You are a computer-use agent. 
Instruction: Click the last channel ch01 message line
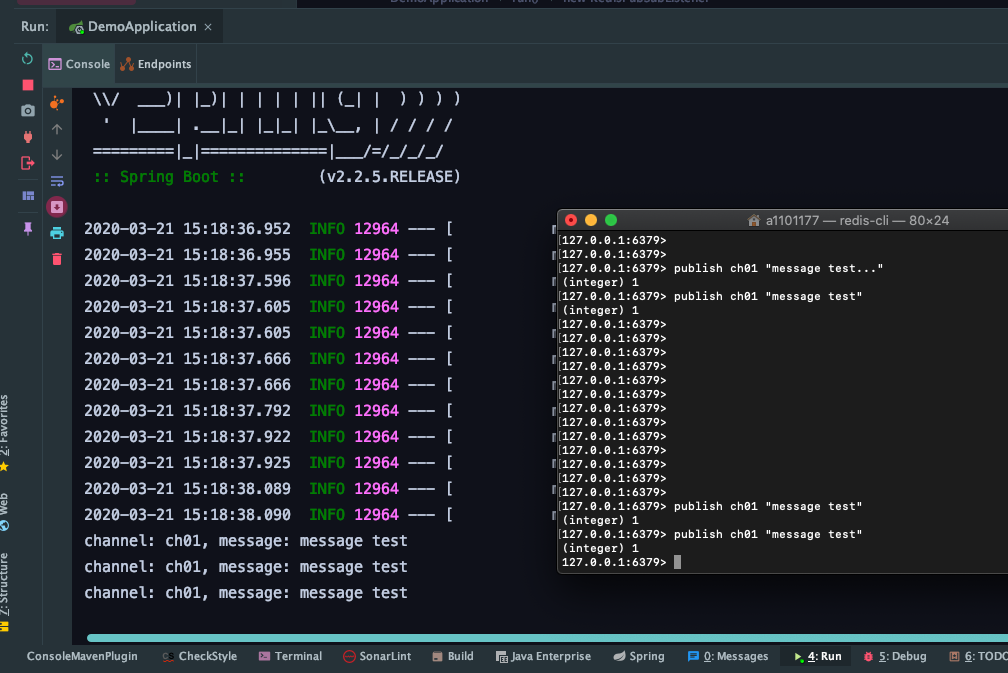(246, 593)
